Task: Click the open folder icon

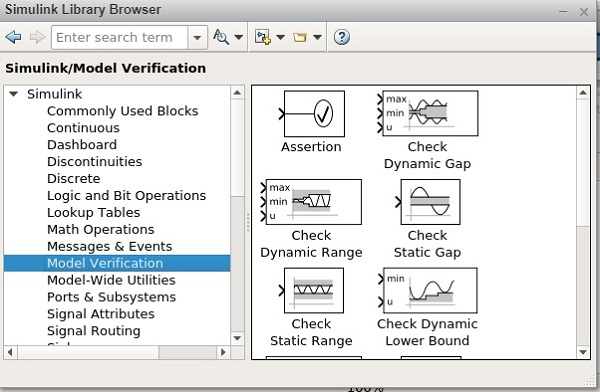Action: click(300, 37)
